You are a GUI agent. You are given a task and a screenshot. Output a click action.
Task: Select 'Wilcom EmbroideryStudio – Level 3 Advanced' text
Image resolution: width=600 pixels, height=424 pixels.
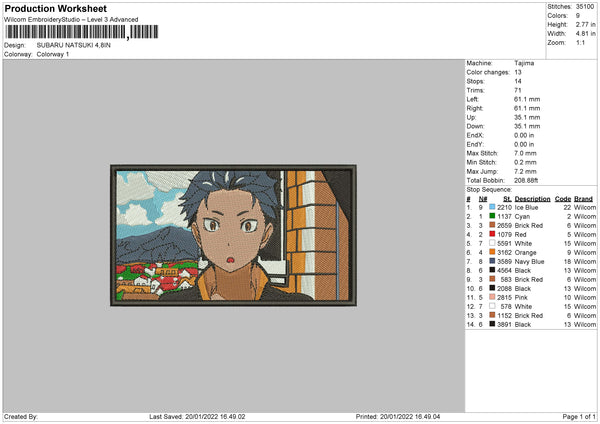coord(71,20)
